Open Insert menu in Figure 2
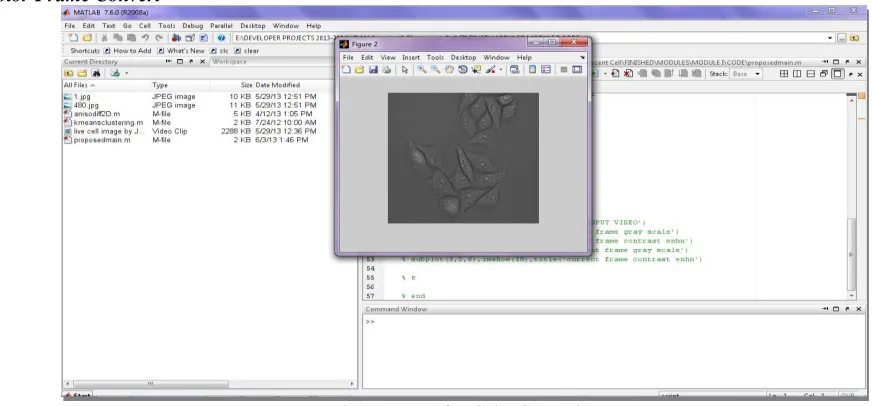This screenshot has height=406, width=872. click(411, 57)
